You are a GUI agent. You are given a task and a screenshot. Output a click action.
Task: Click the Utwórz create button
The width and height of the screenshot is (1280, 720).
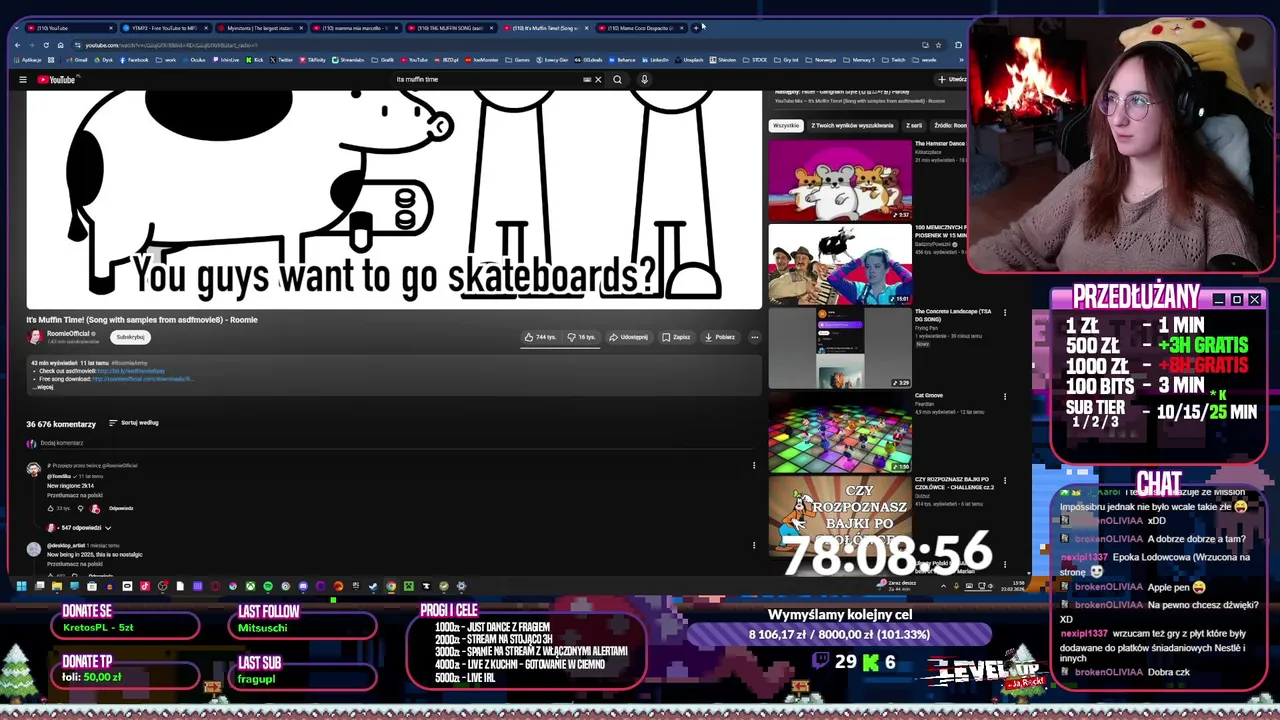[950, 79]
